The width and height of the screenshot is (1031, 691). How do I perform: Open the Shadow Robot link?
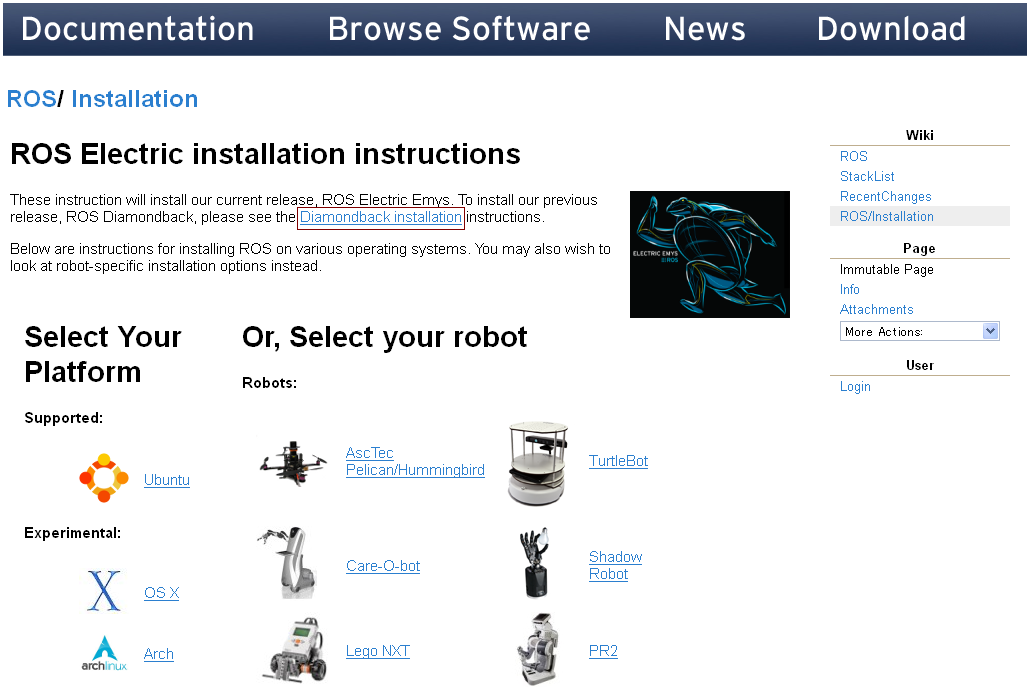coord(615,565)
